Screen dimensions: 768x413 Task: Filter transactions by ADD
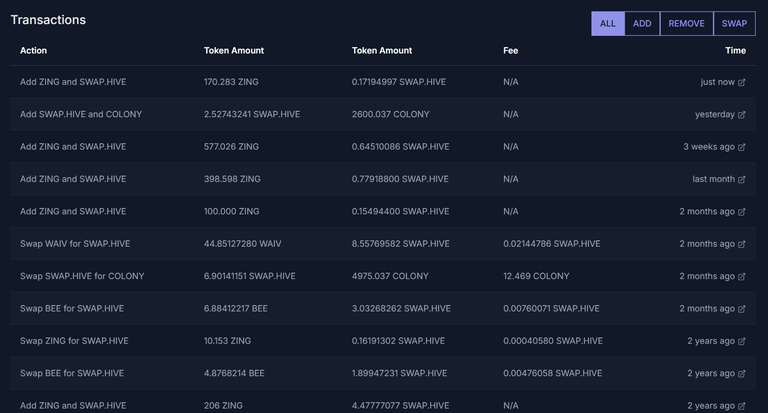pos(642,24)
